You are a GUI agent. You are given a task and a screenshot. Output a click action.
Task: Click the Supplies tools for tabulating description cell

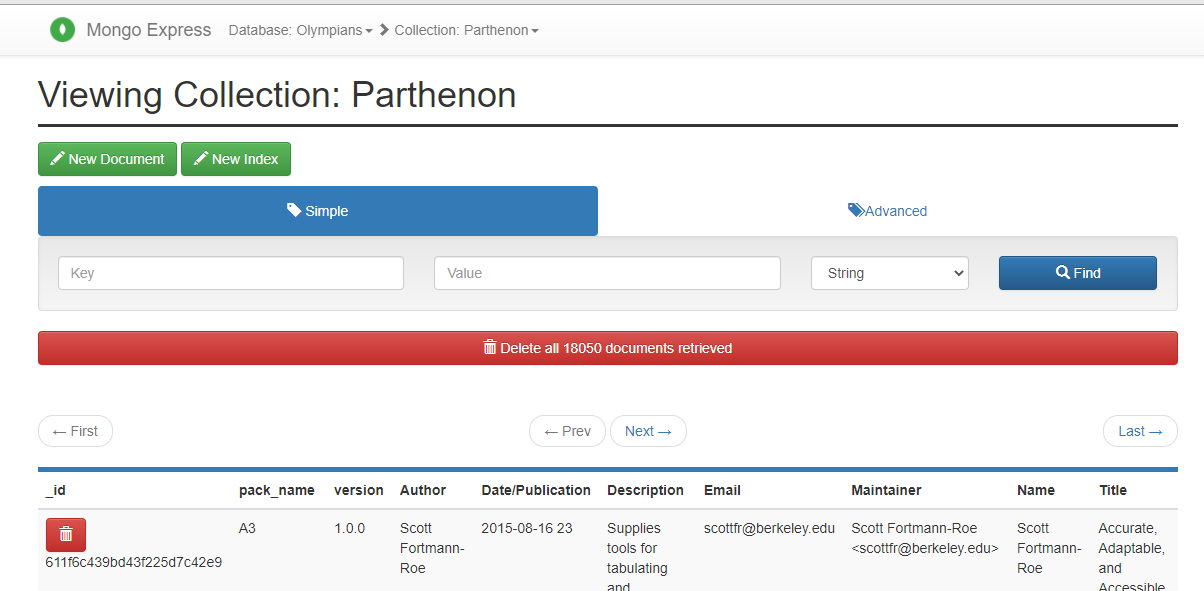[x=637, y=556]
